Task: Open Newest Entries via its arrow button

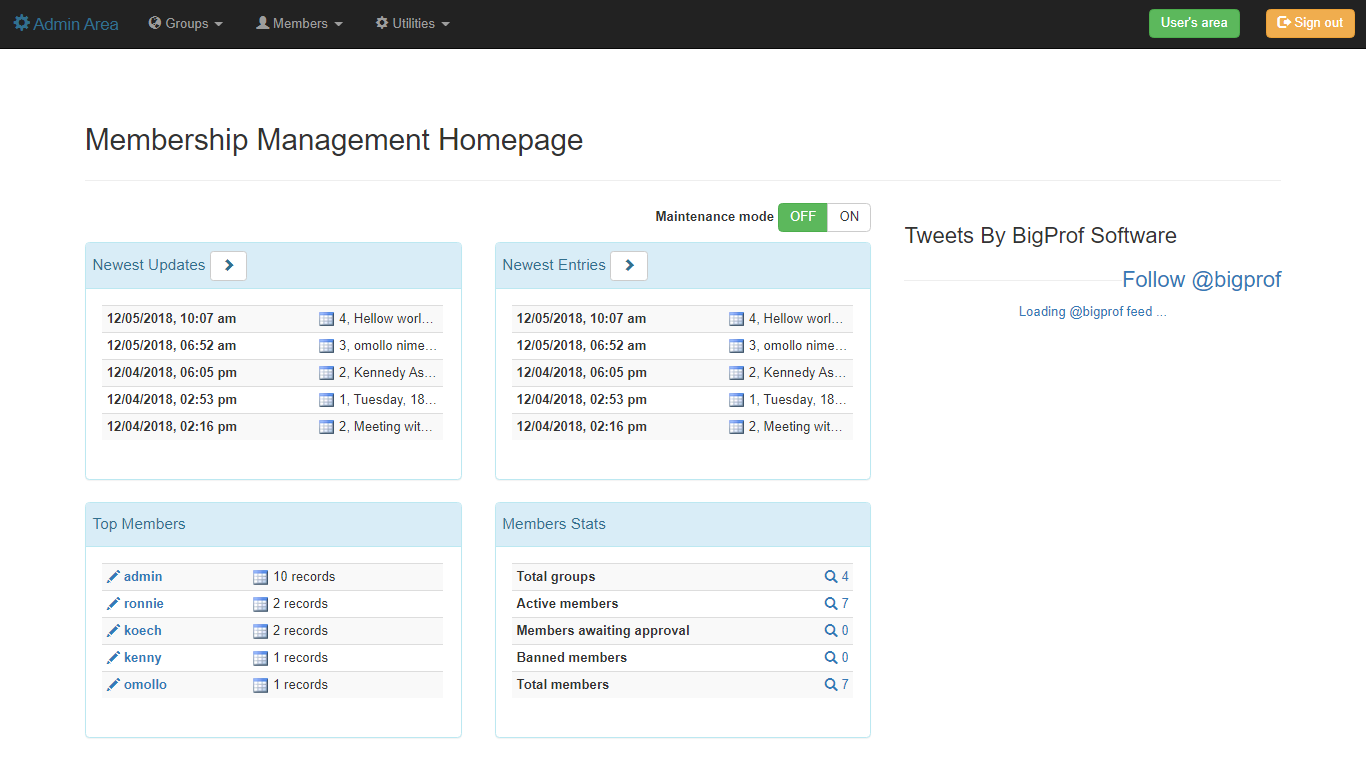Action: [x=629, y=265]
